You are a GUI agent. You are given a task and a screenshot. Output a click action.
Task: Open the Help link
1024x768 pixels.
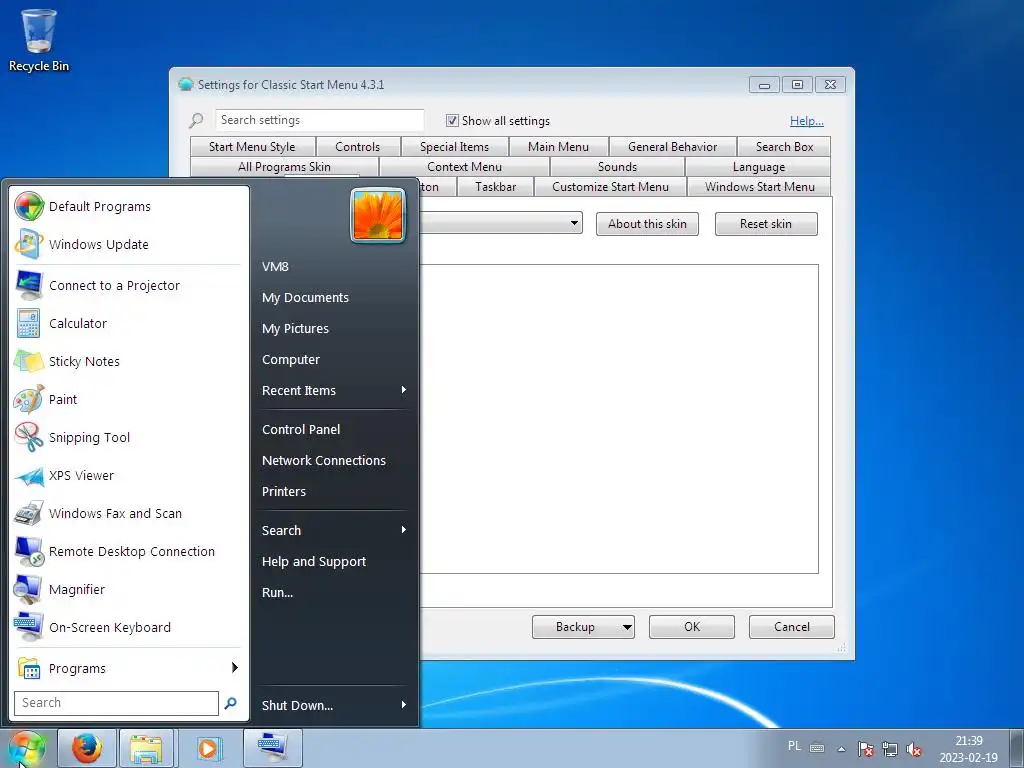807,121
